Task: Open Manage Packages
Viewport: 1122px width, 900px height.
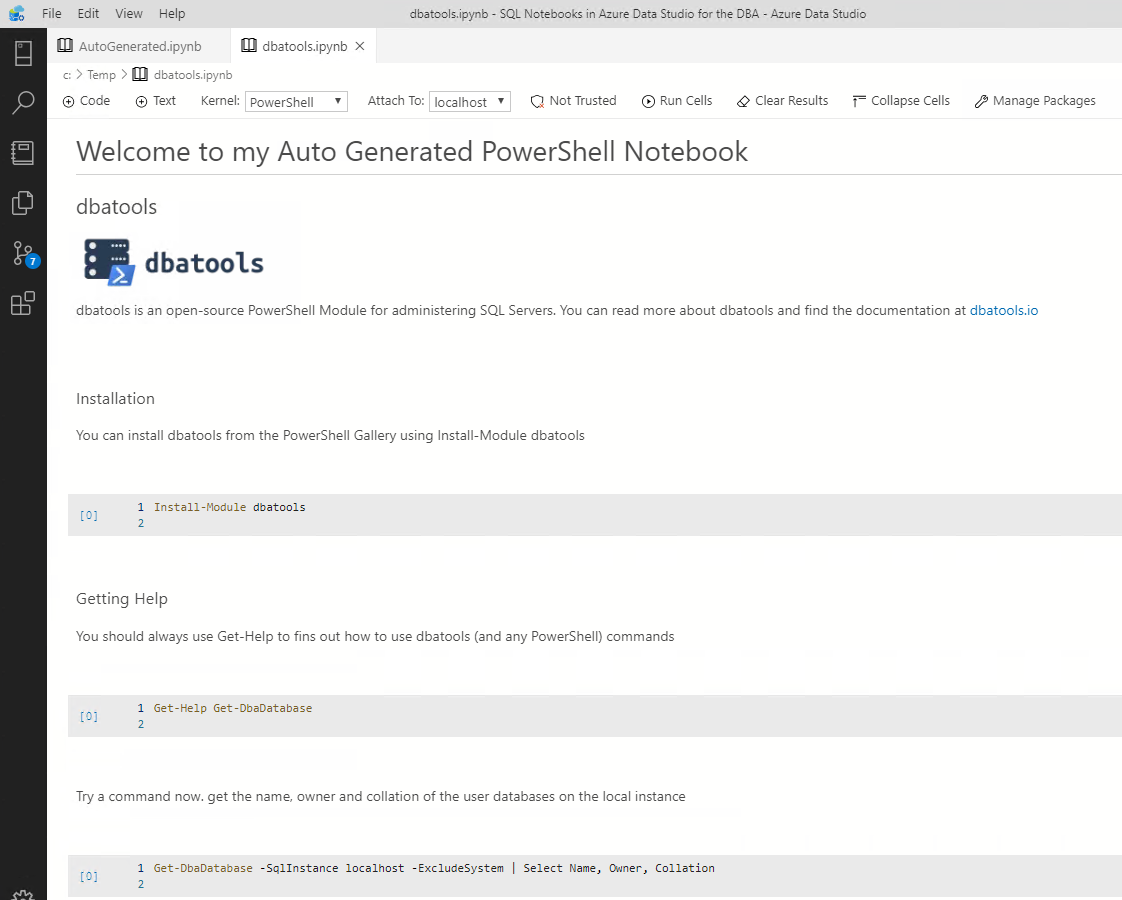Action: pyautogui.click(x=1035, y=101)
